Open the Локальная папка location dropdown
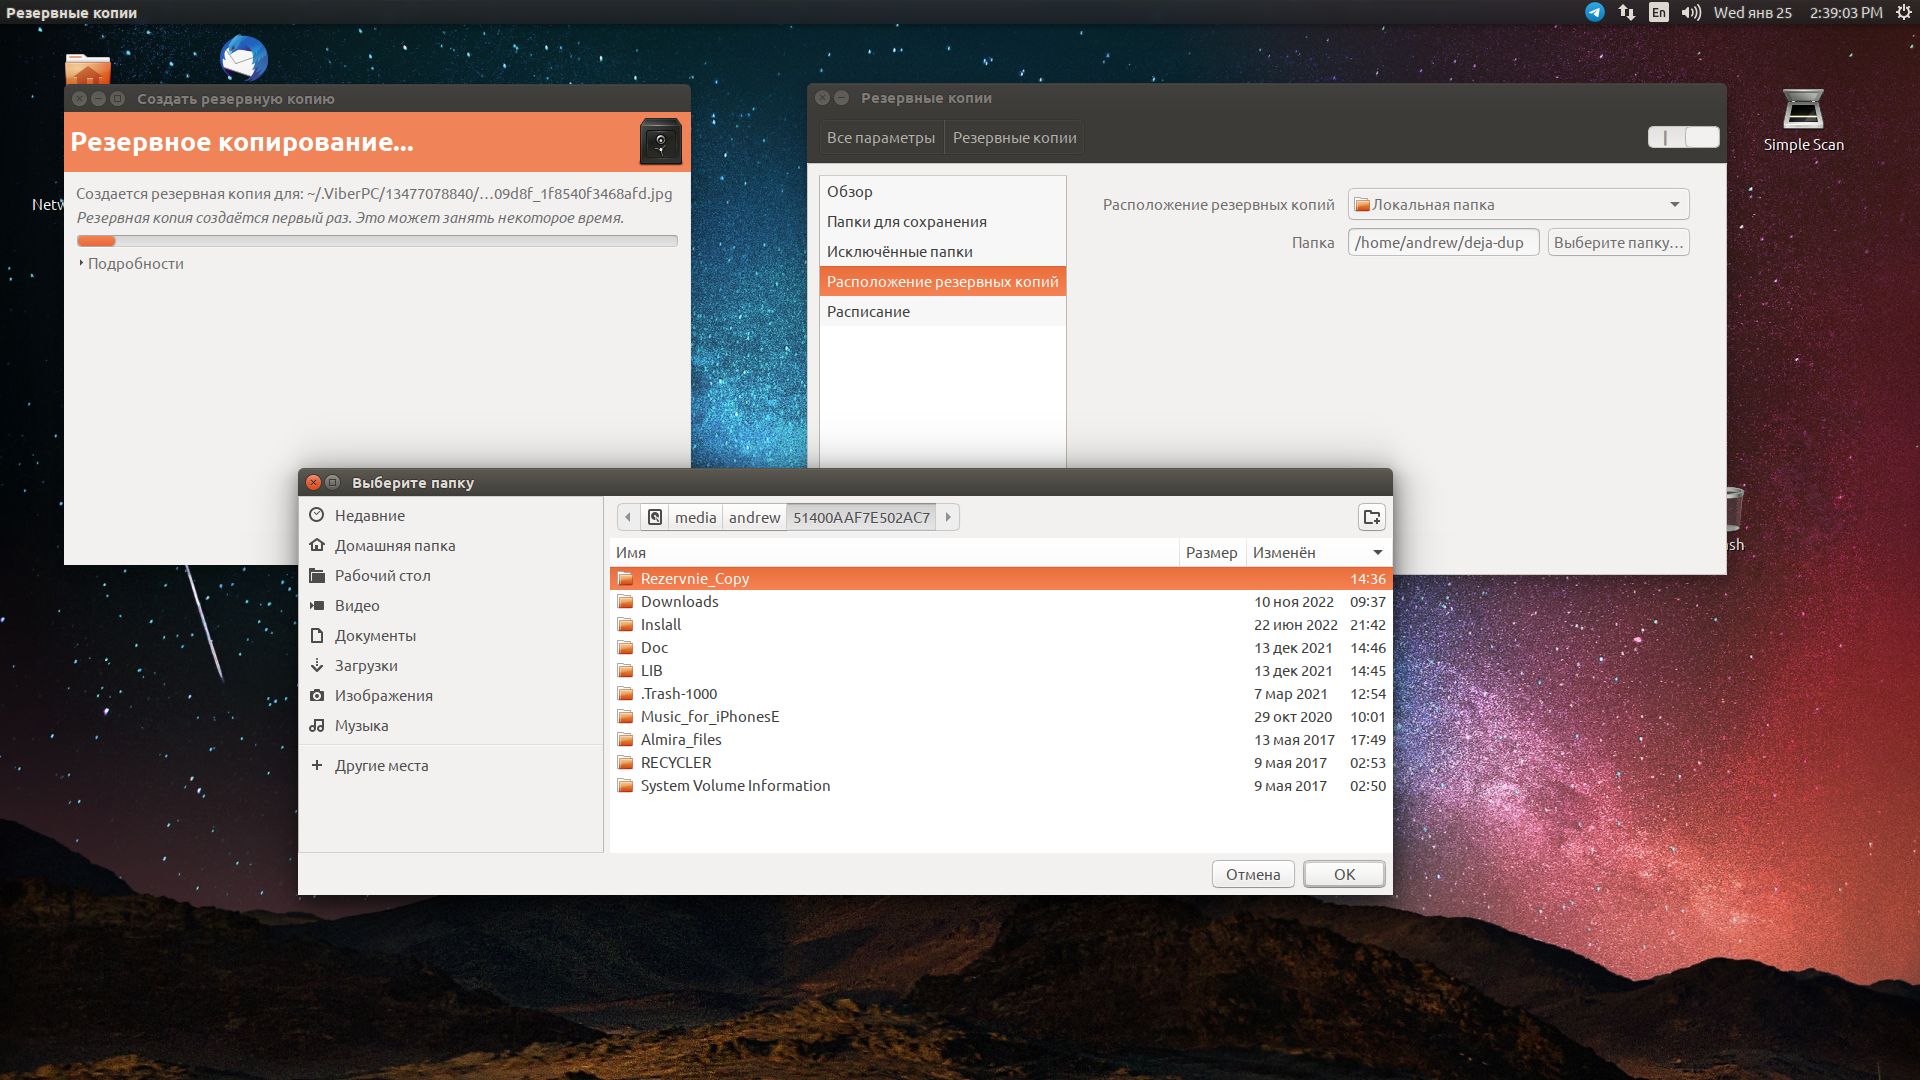Screen dimensions: 1920x1080 1518,204
